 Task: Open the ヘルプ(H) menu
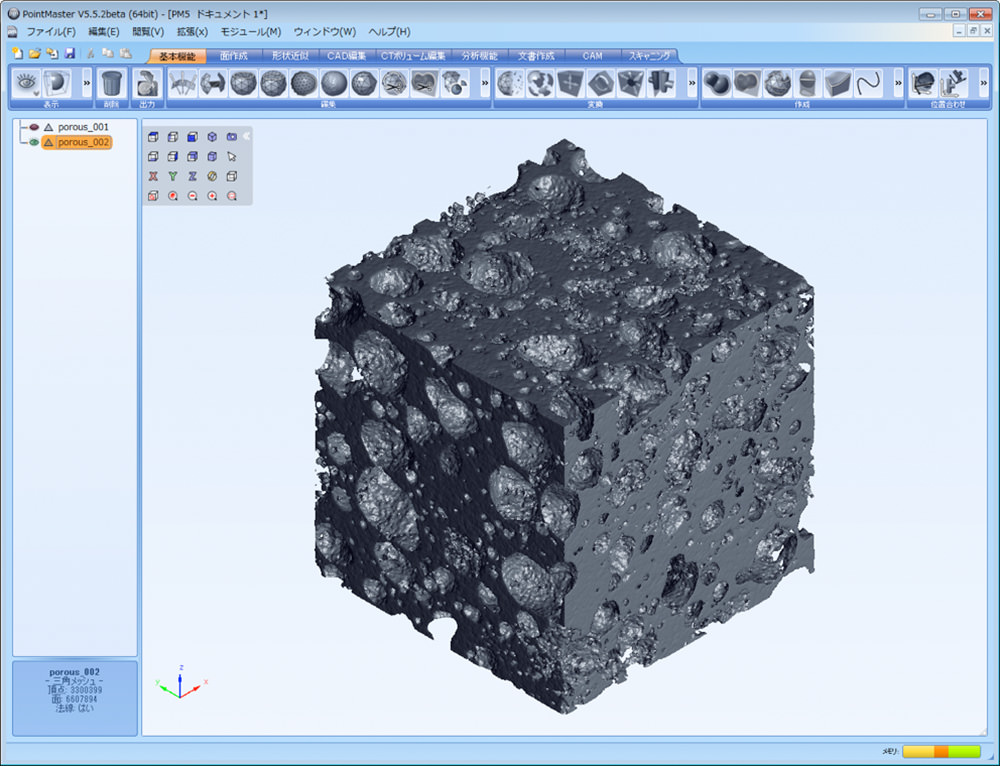point(389,31)
